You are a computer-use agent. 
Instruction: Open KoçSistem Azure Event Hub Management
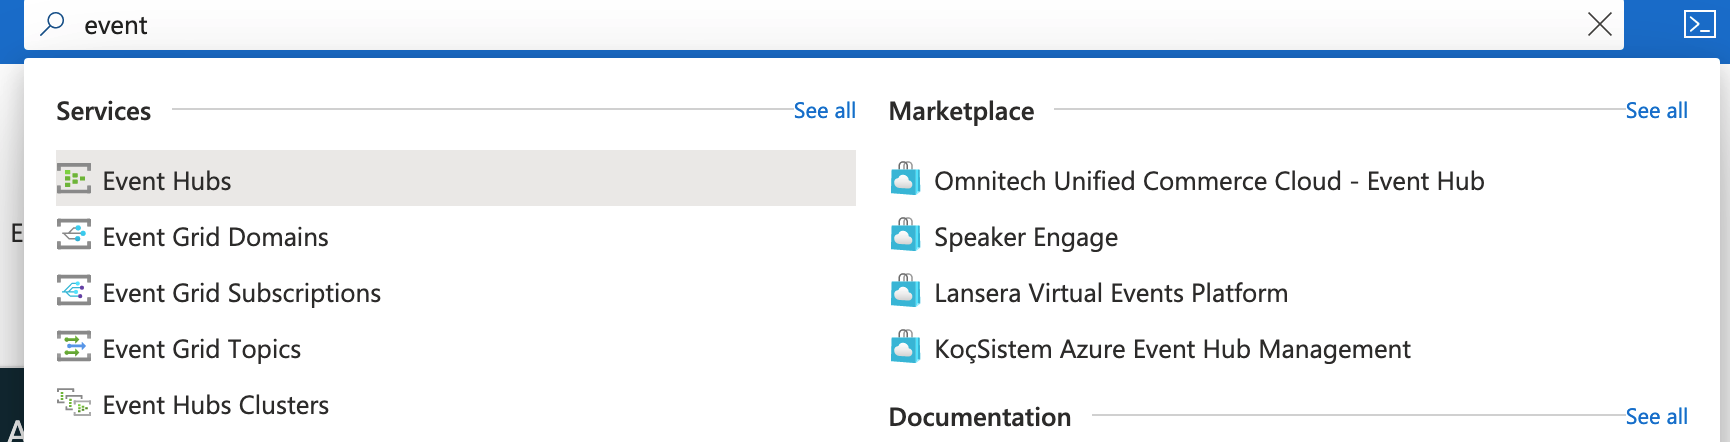(1172, 349)
